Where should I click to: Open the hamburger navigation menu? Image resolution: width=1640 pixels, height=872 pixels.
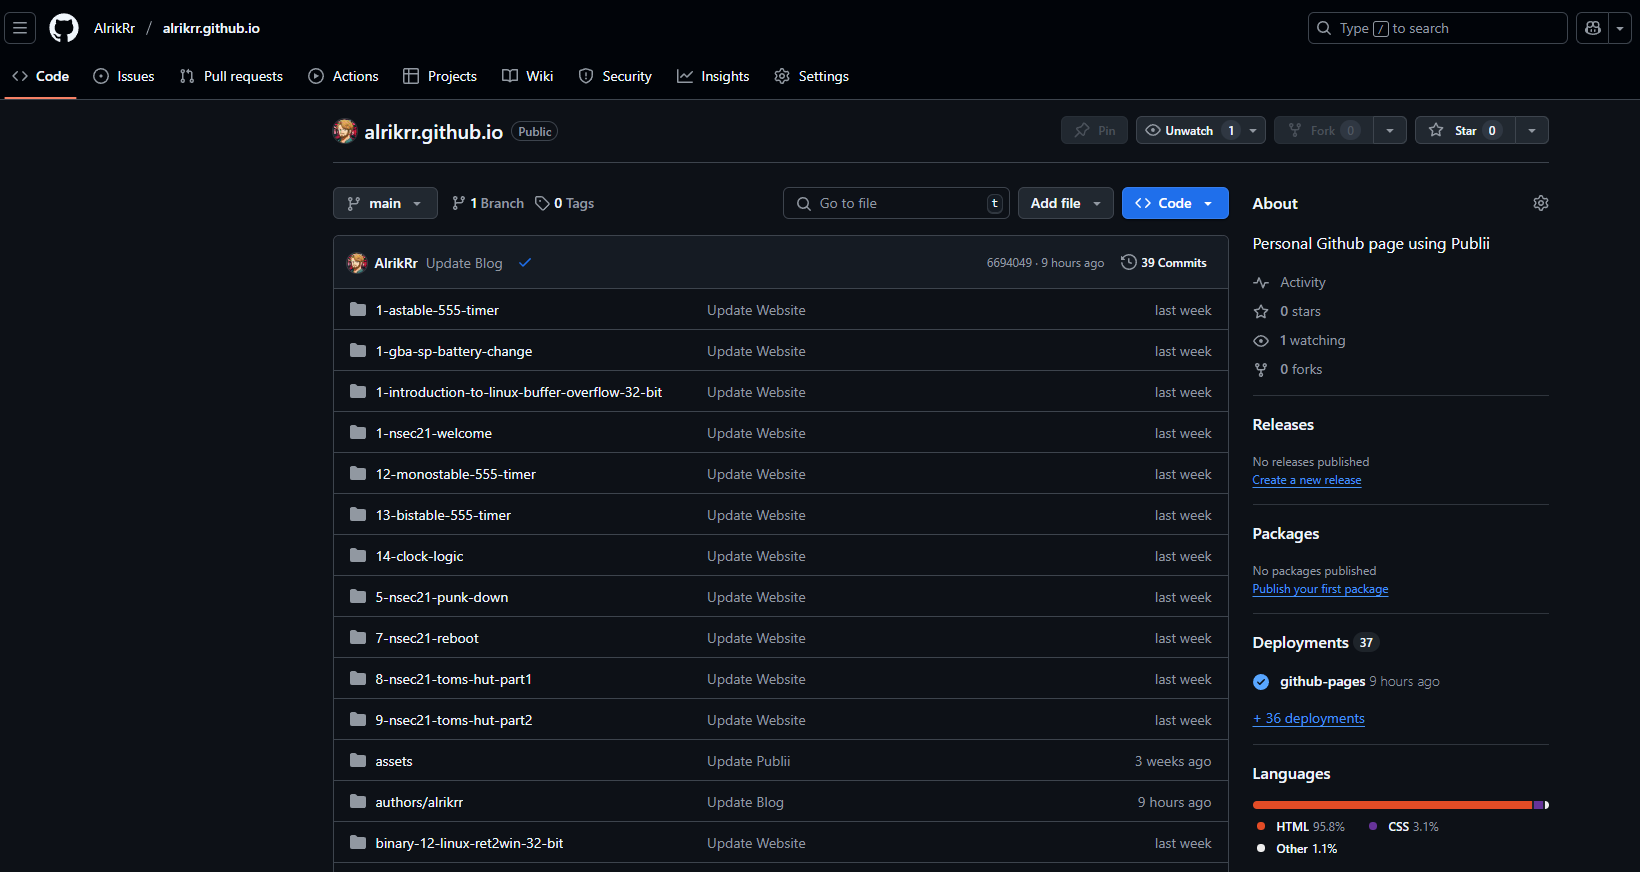[20, 28]
